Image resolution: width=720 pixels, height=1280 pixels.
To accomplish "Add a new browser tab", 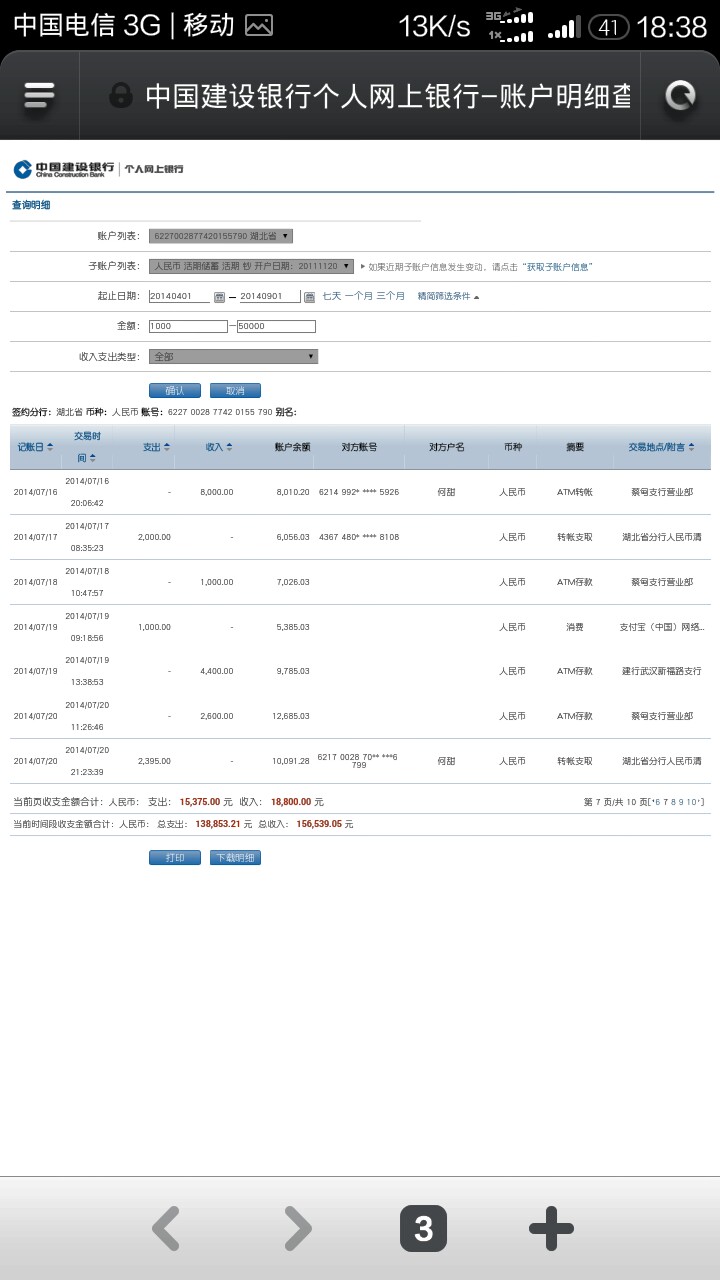I will click(551, 1228).
